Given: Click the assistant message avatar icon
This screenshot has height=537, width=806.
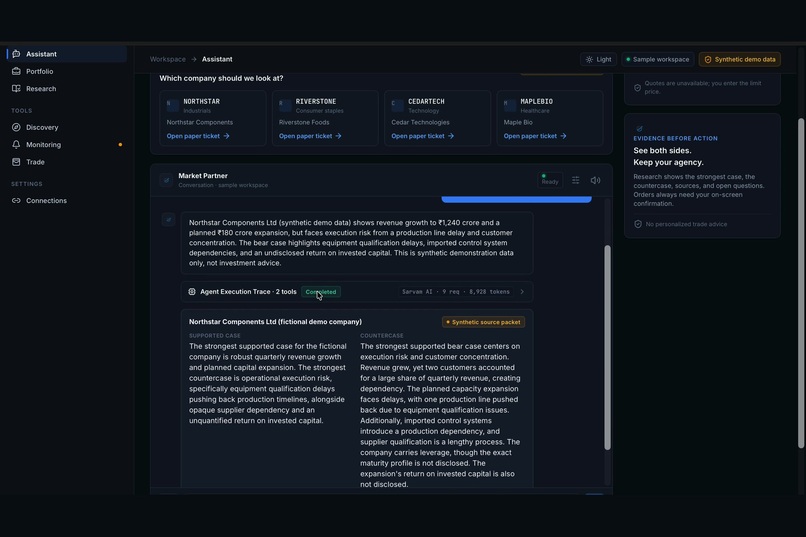Looking at the screenshot, I should coord(169,220).
